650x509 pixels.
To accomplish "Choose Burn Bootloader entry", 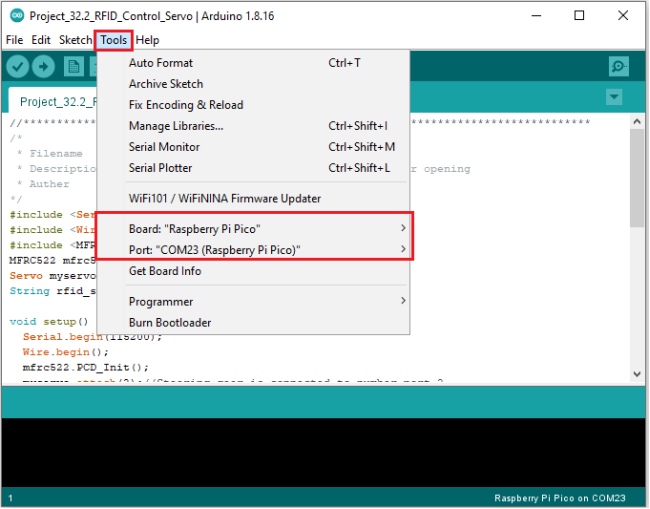I will click(253, 323).
